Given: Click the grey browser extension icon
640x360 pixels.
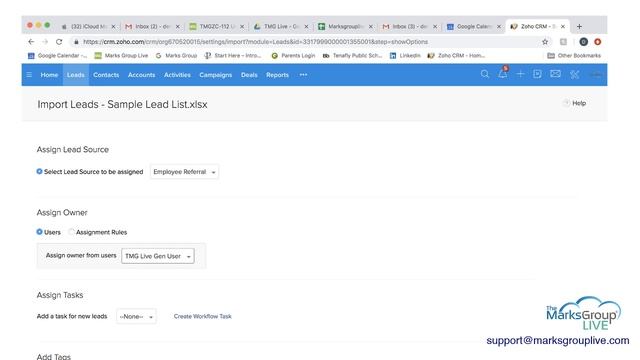Looking at the screenshot, I should pyautogui.click(x=563, y=42).
